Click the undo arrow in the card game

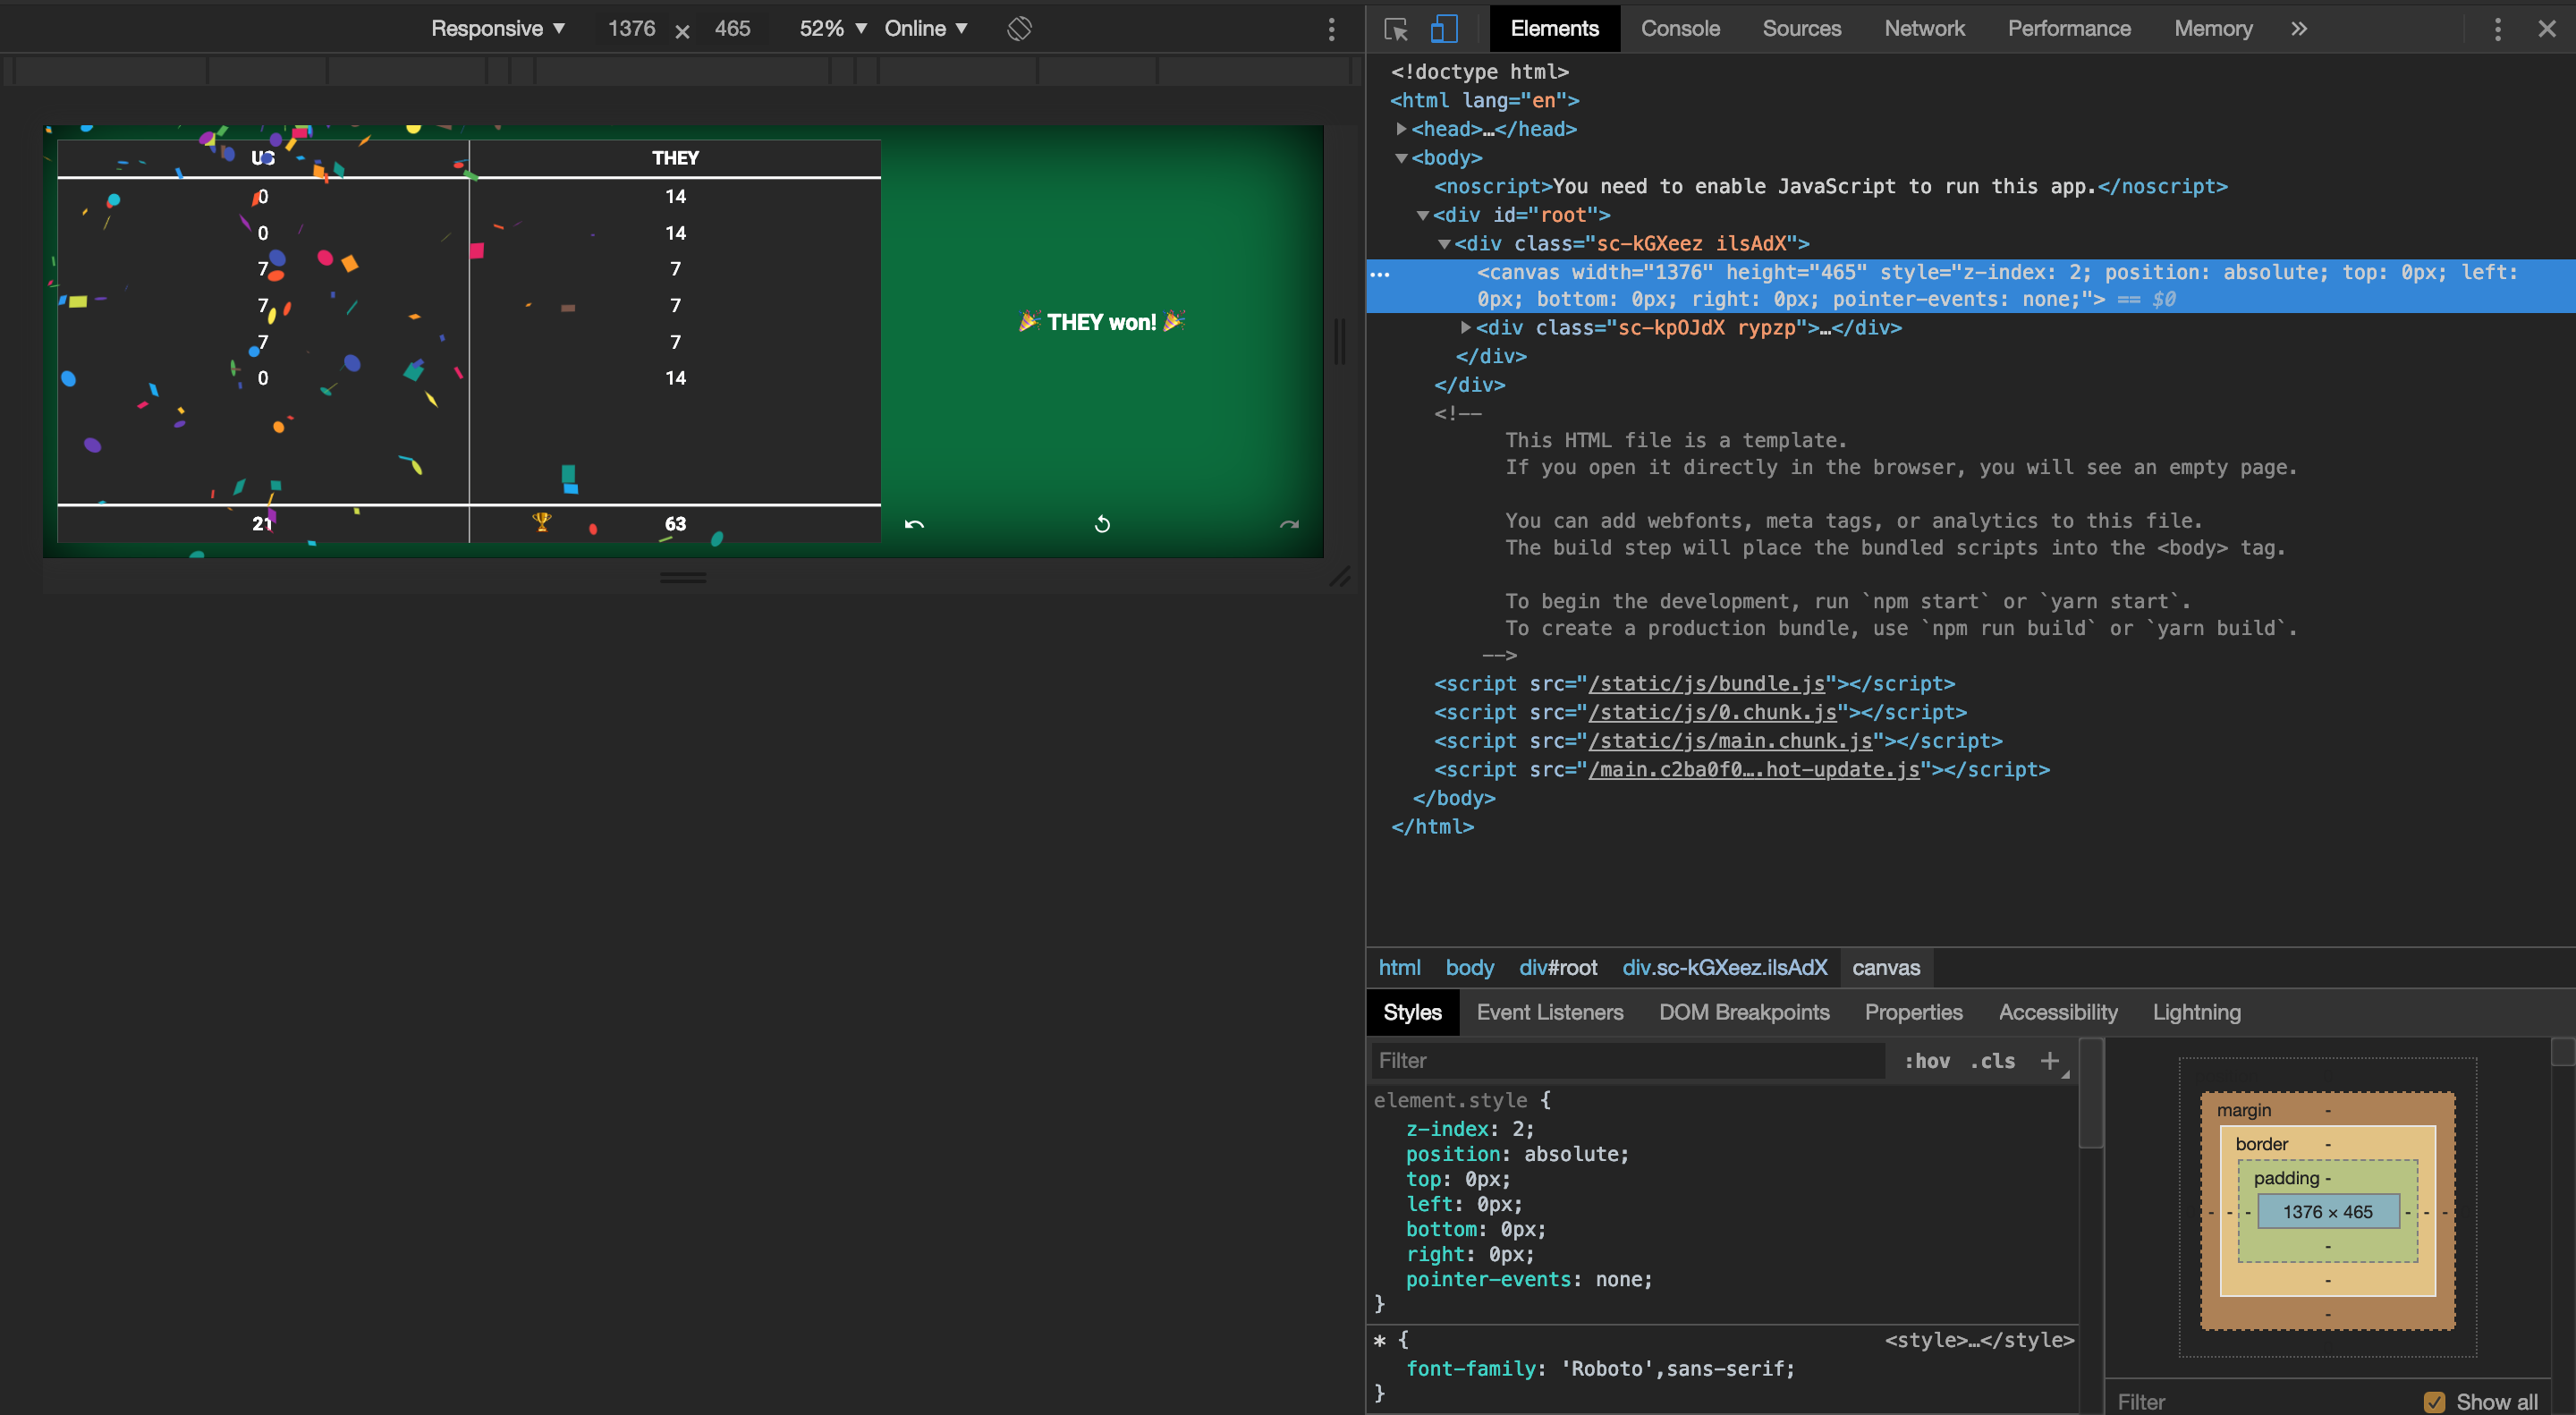913,523
